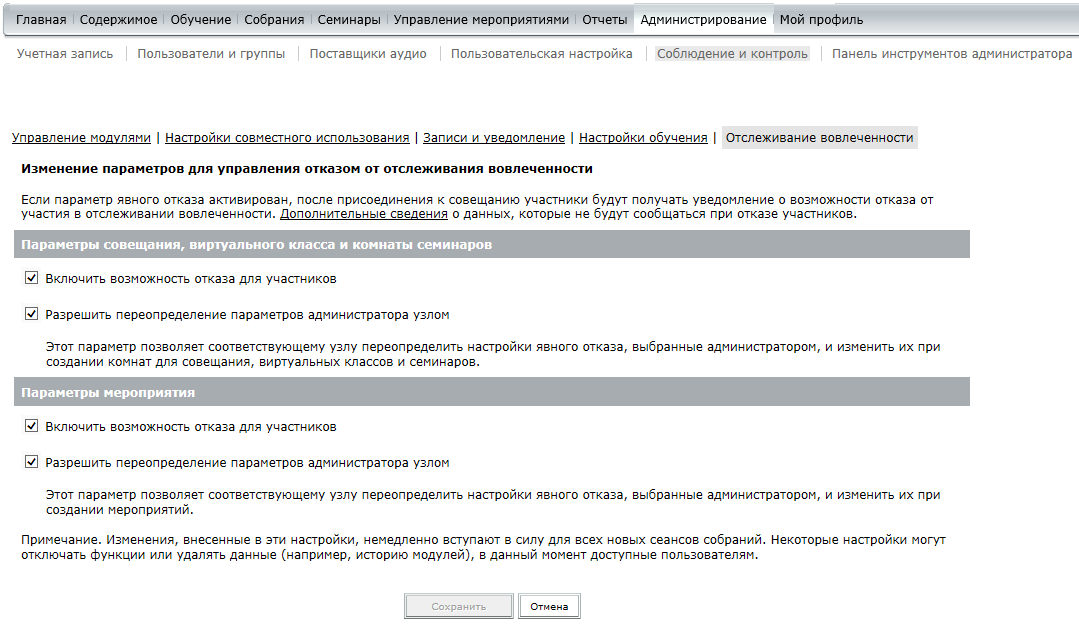Open the Дополнительные сведения link
Image resolution: width=1079 pixels, height=624 pixels.
pyautogui.click(x=364, y=214)
